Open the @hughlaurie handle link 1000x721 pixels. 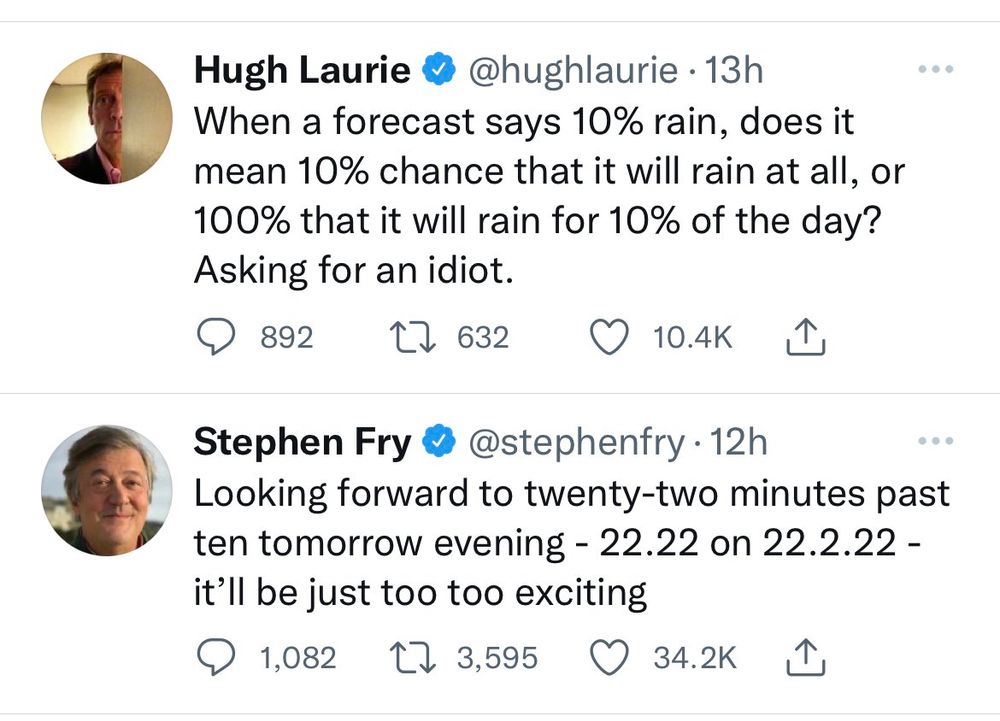[573, 70]
